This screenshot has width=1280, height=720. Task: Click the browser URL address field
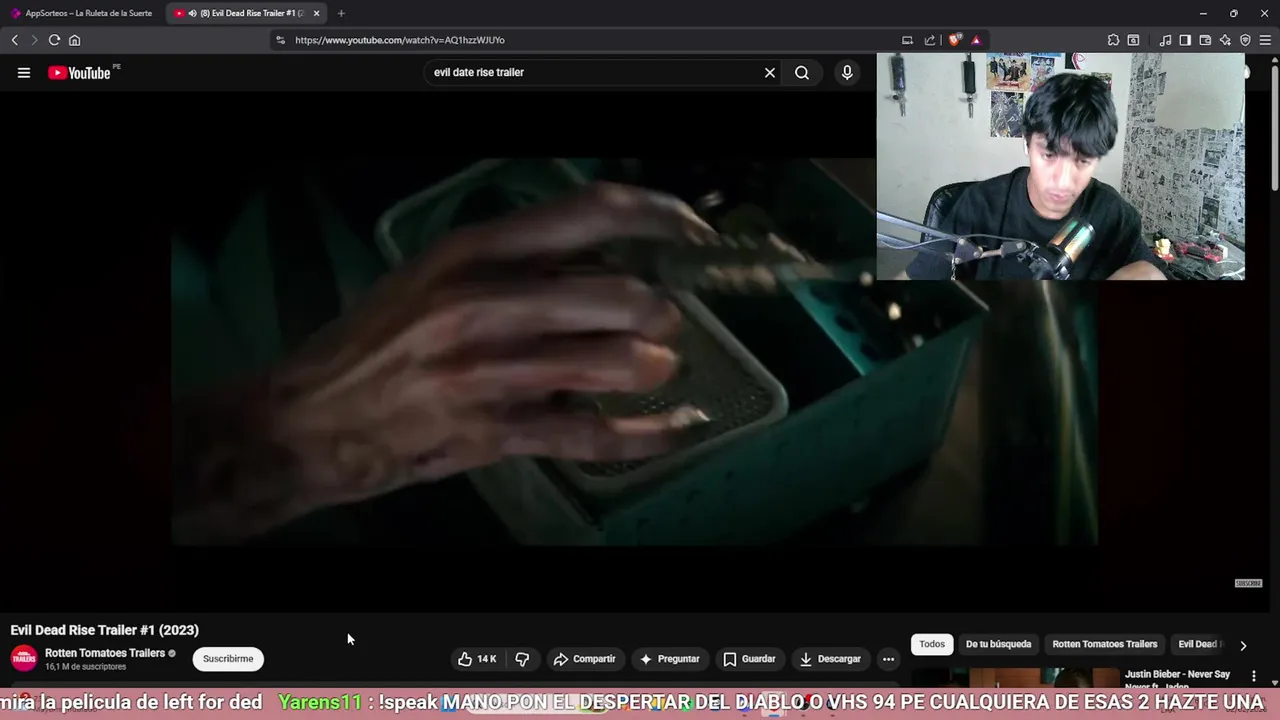pos(590,40)
